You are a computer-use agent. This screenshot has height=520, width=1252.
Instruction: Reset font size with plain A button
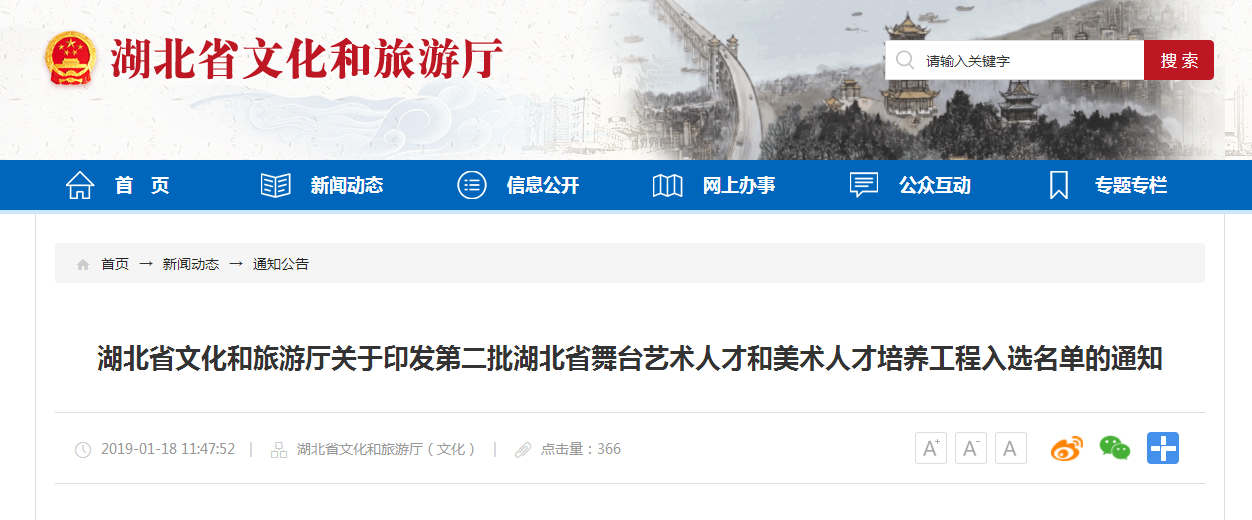coord(1010,448)
